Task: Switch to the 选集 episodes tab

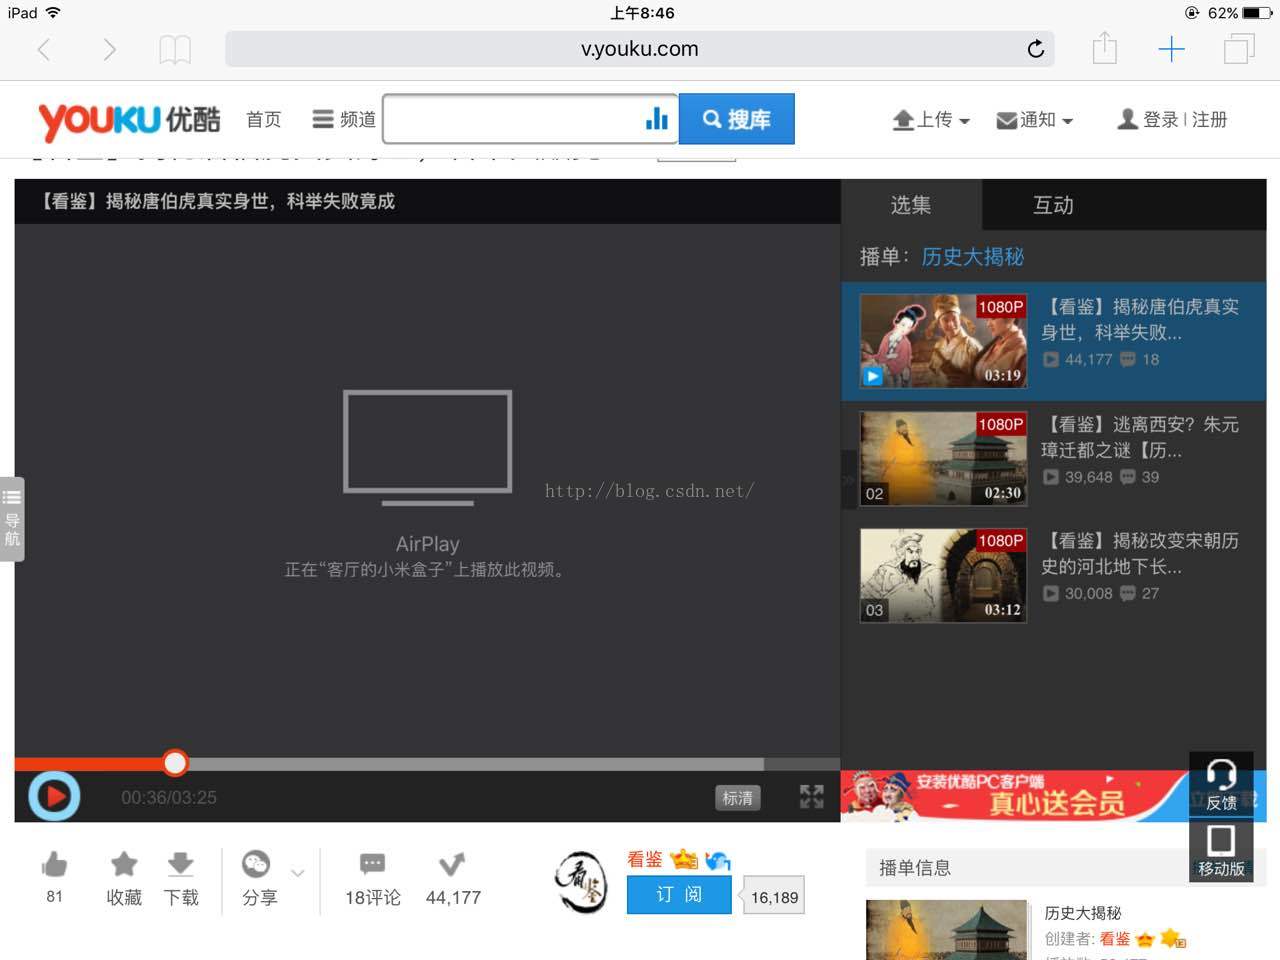Action: pos(911,205)
